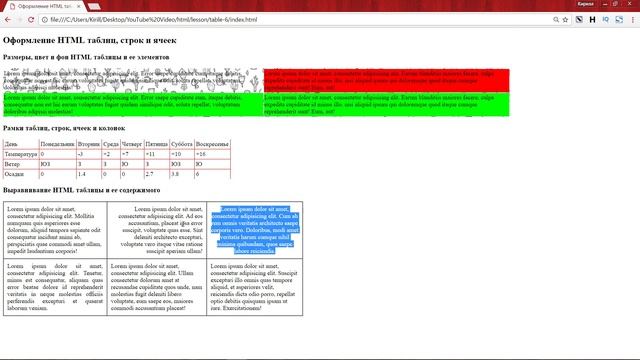The width and height of the screenshot is (640, 360).
Task: Click the table cell with the patterned image background
Action: 133,80
